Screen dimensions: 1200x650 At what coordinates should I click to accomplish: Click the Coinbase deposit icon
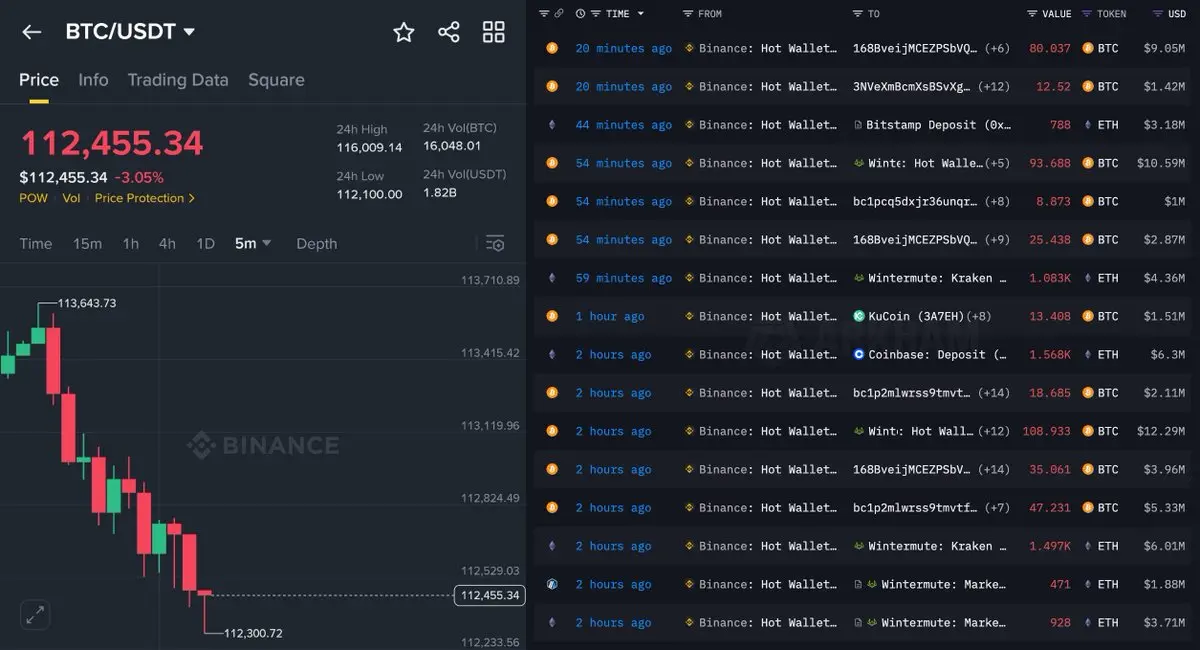(858, 354)
